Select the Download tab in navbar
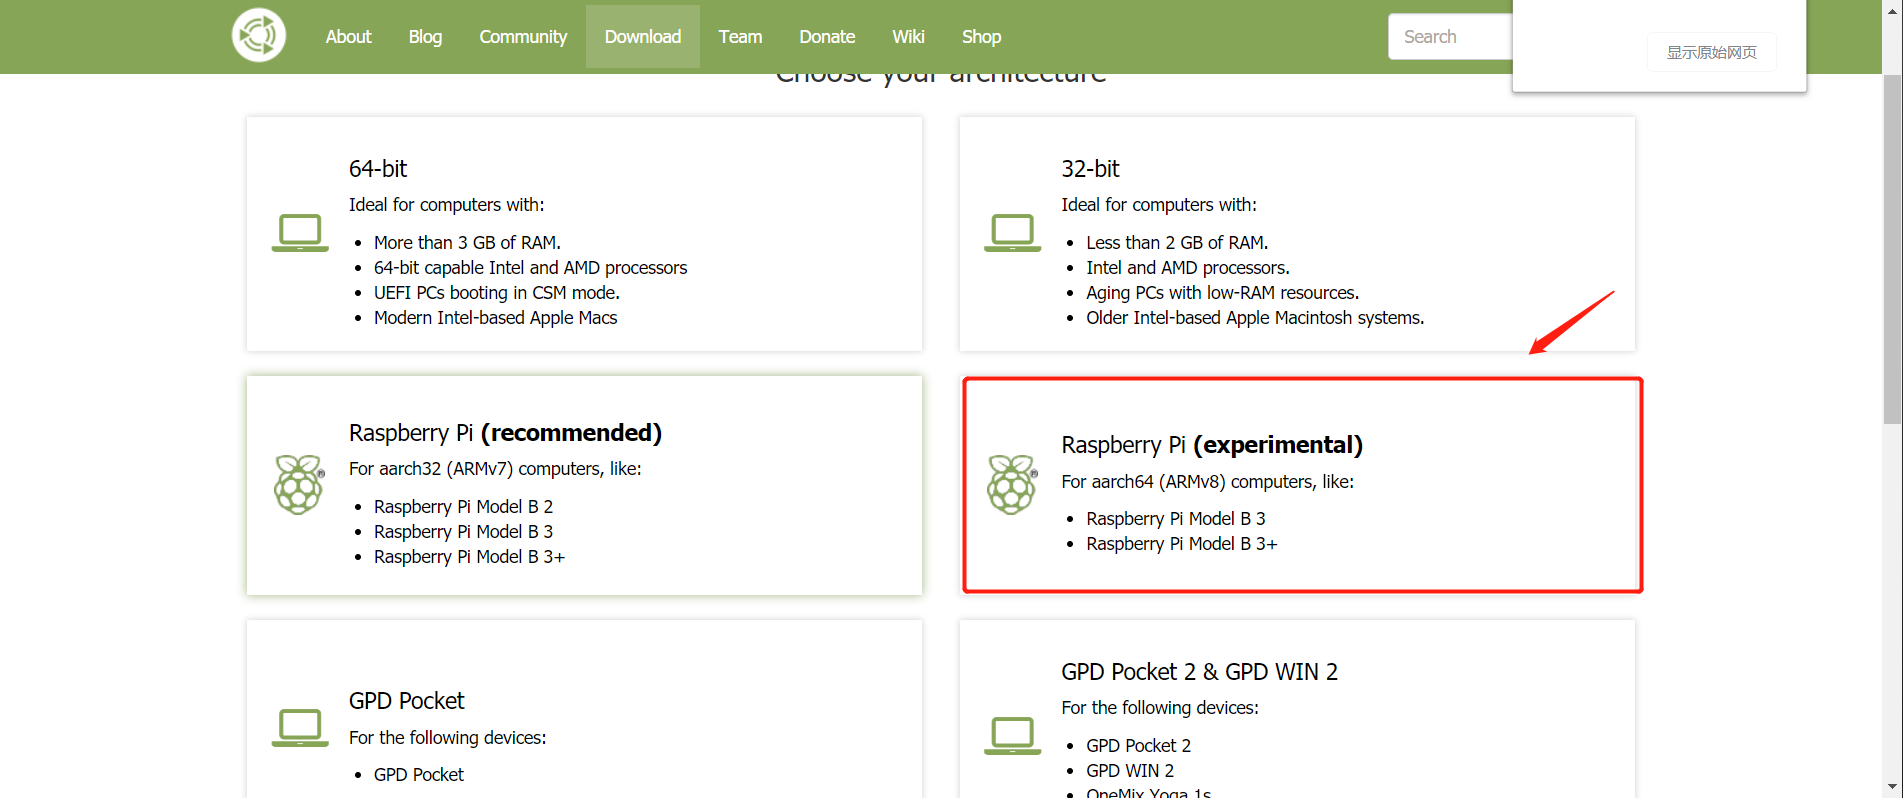Screen dimensions: 1903x798 click(x=643, y=37)
